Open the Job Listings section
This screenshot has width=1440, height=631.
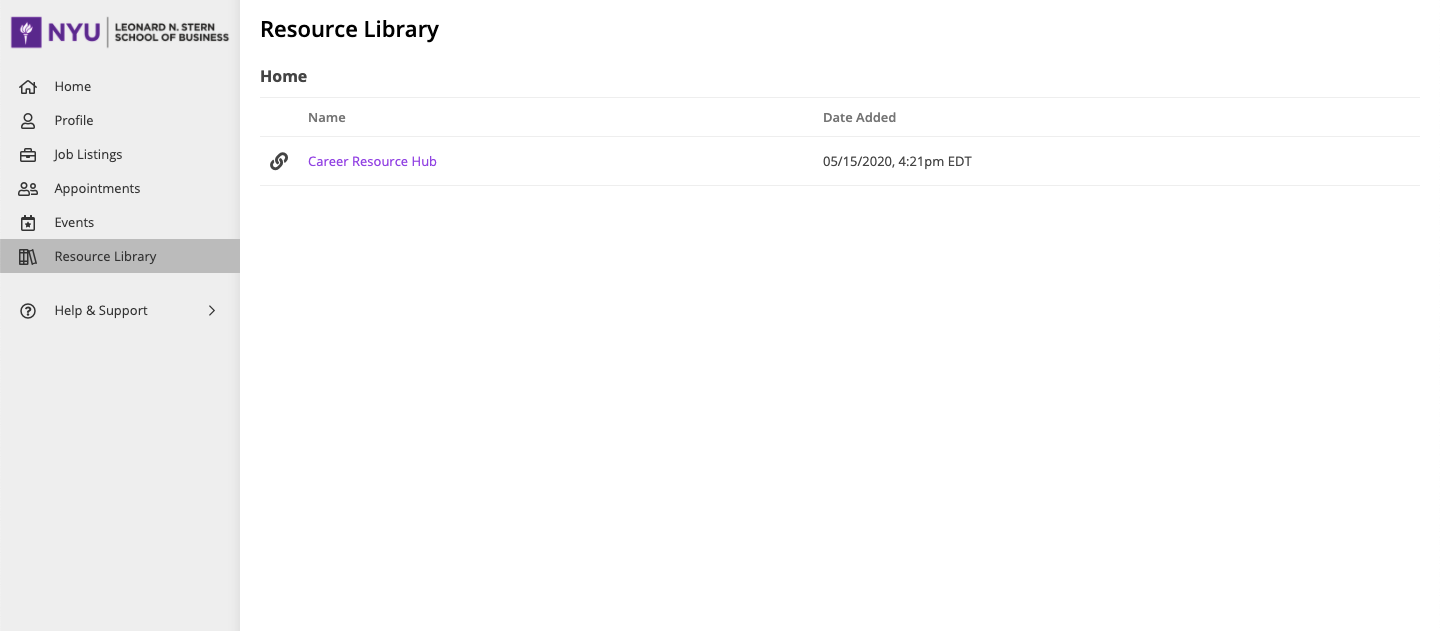point(88,155)
